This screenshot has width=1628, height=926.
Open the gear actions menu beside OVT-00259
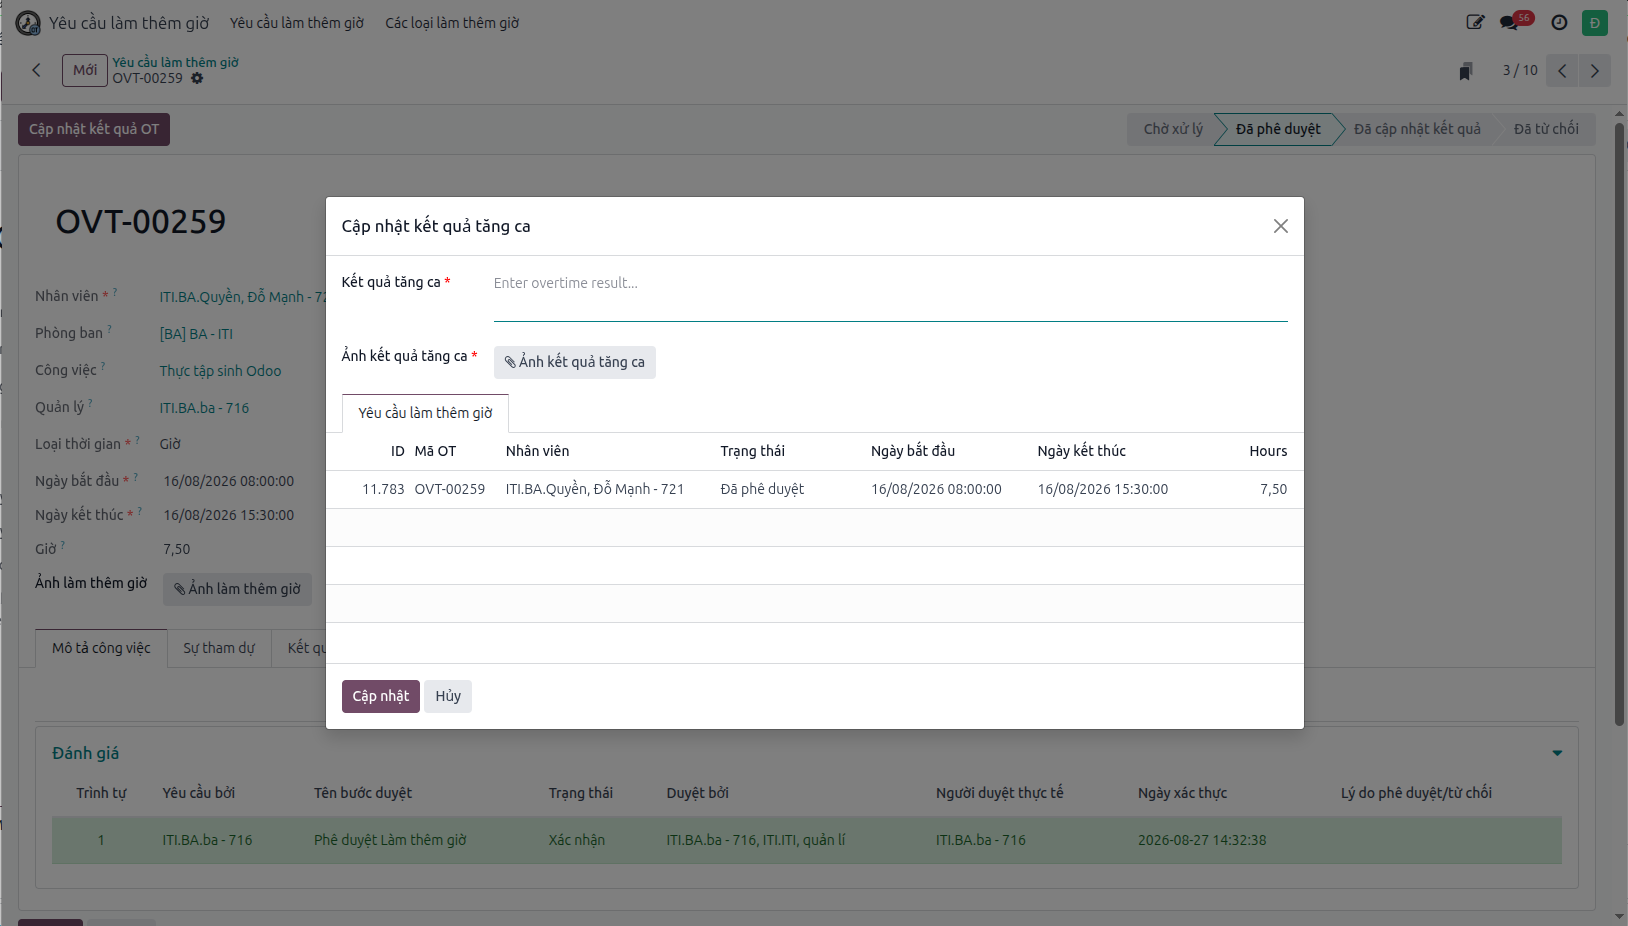tap(197, 78)
